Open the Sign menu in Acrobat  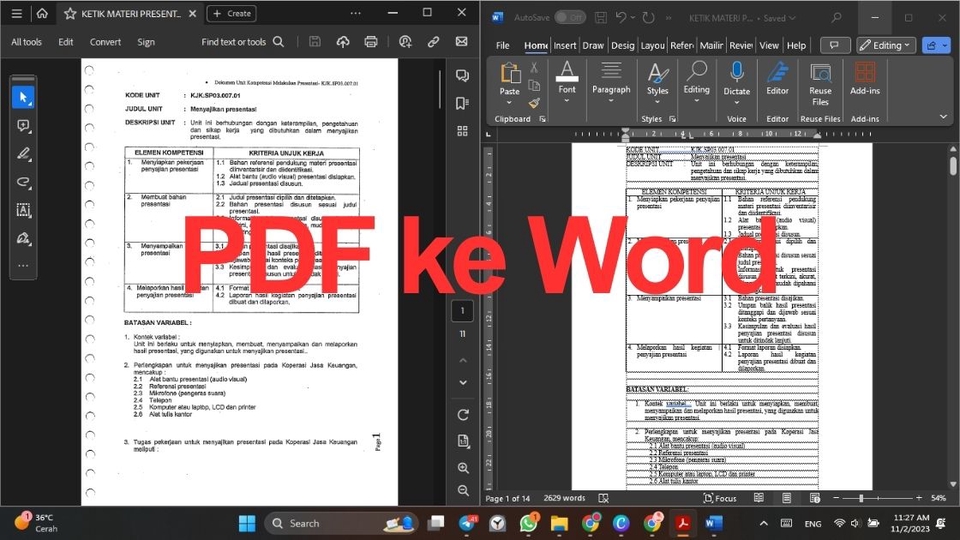(146, 42)
